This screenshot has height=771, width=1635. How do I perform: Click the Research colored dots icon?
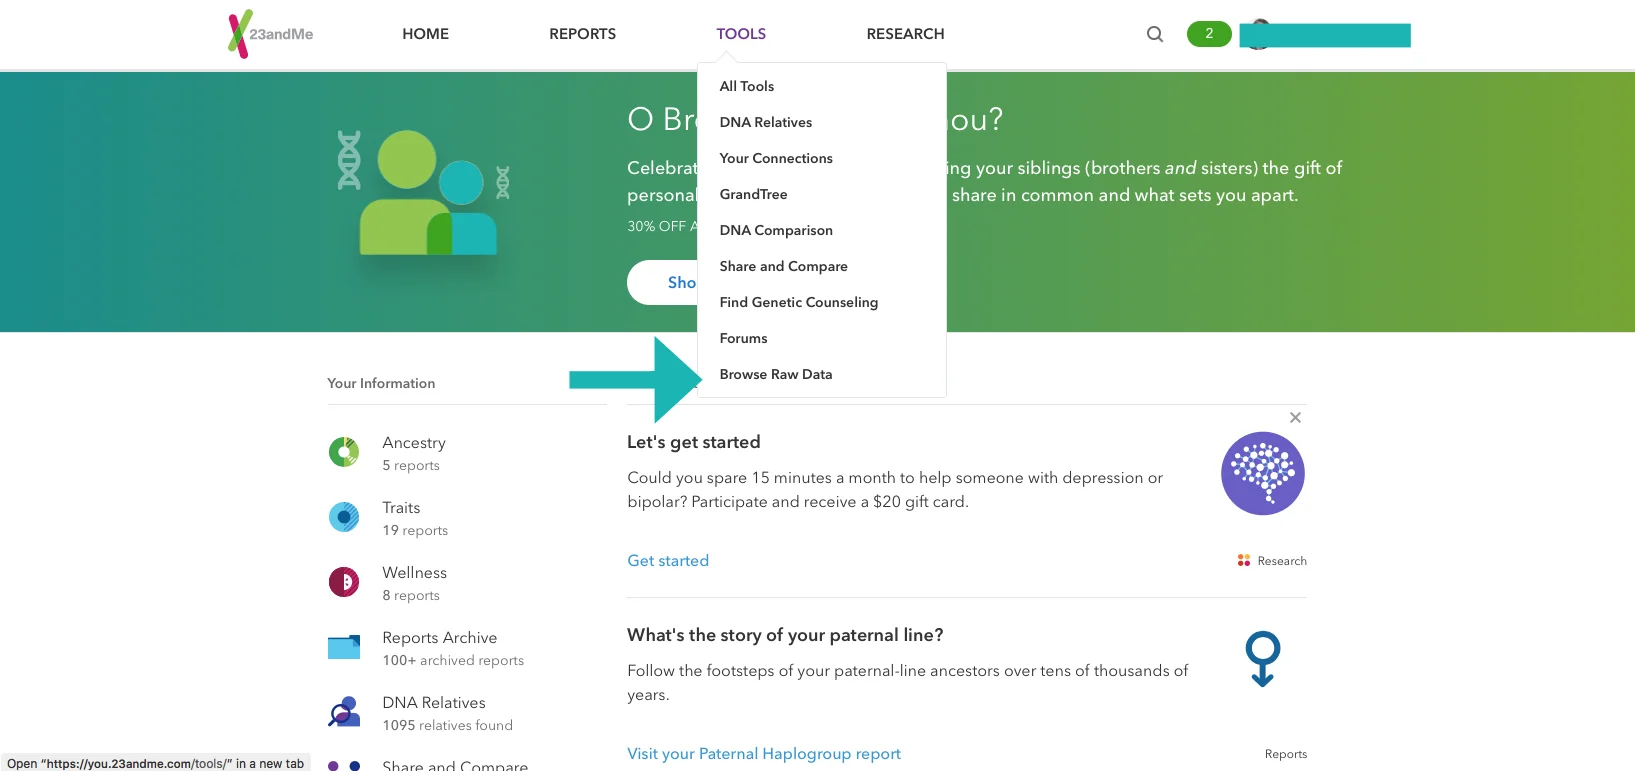pyautogui.click(x=1244, y=560)
